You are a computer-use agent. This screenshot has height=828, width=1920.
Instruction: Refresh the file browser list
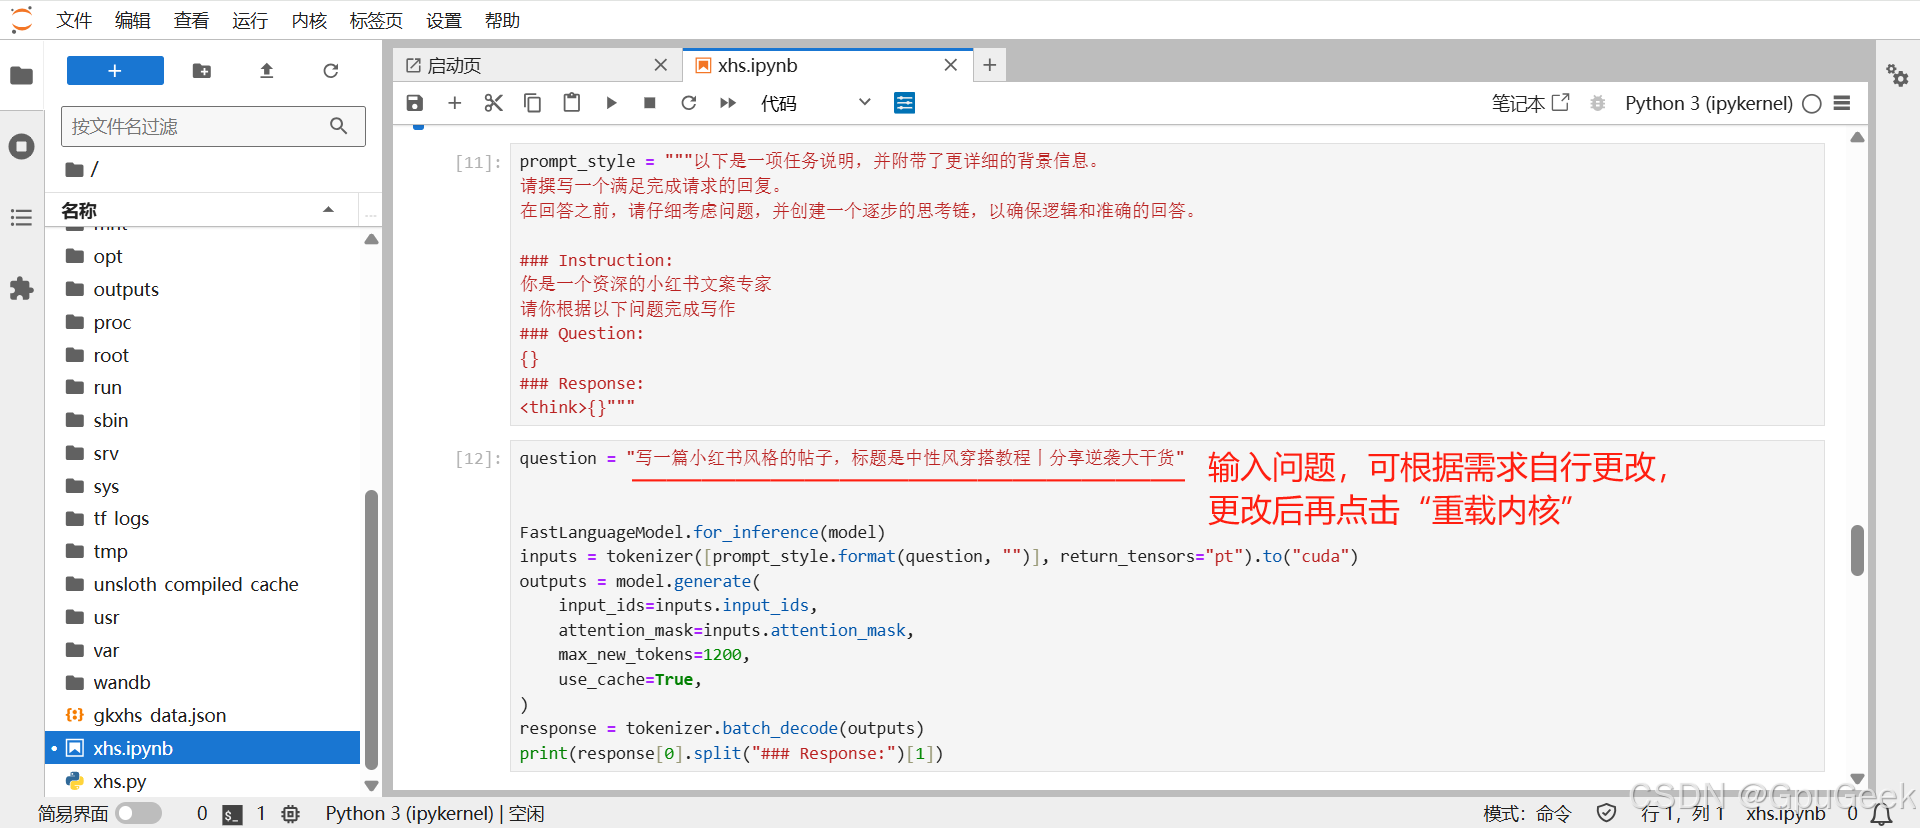coord(331,71)
